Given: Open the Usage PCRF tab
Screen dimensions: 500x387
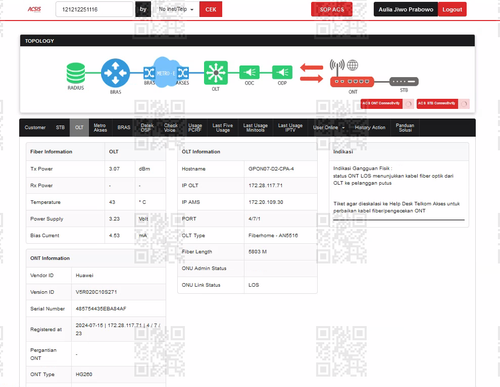Looking at the screenshot, I should point(195,128).
